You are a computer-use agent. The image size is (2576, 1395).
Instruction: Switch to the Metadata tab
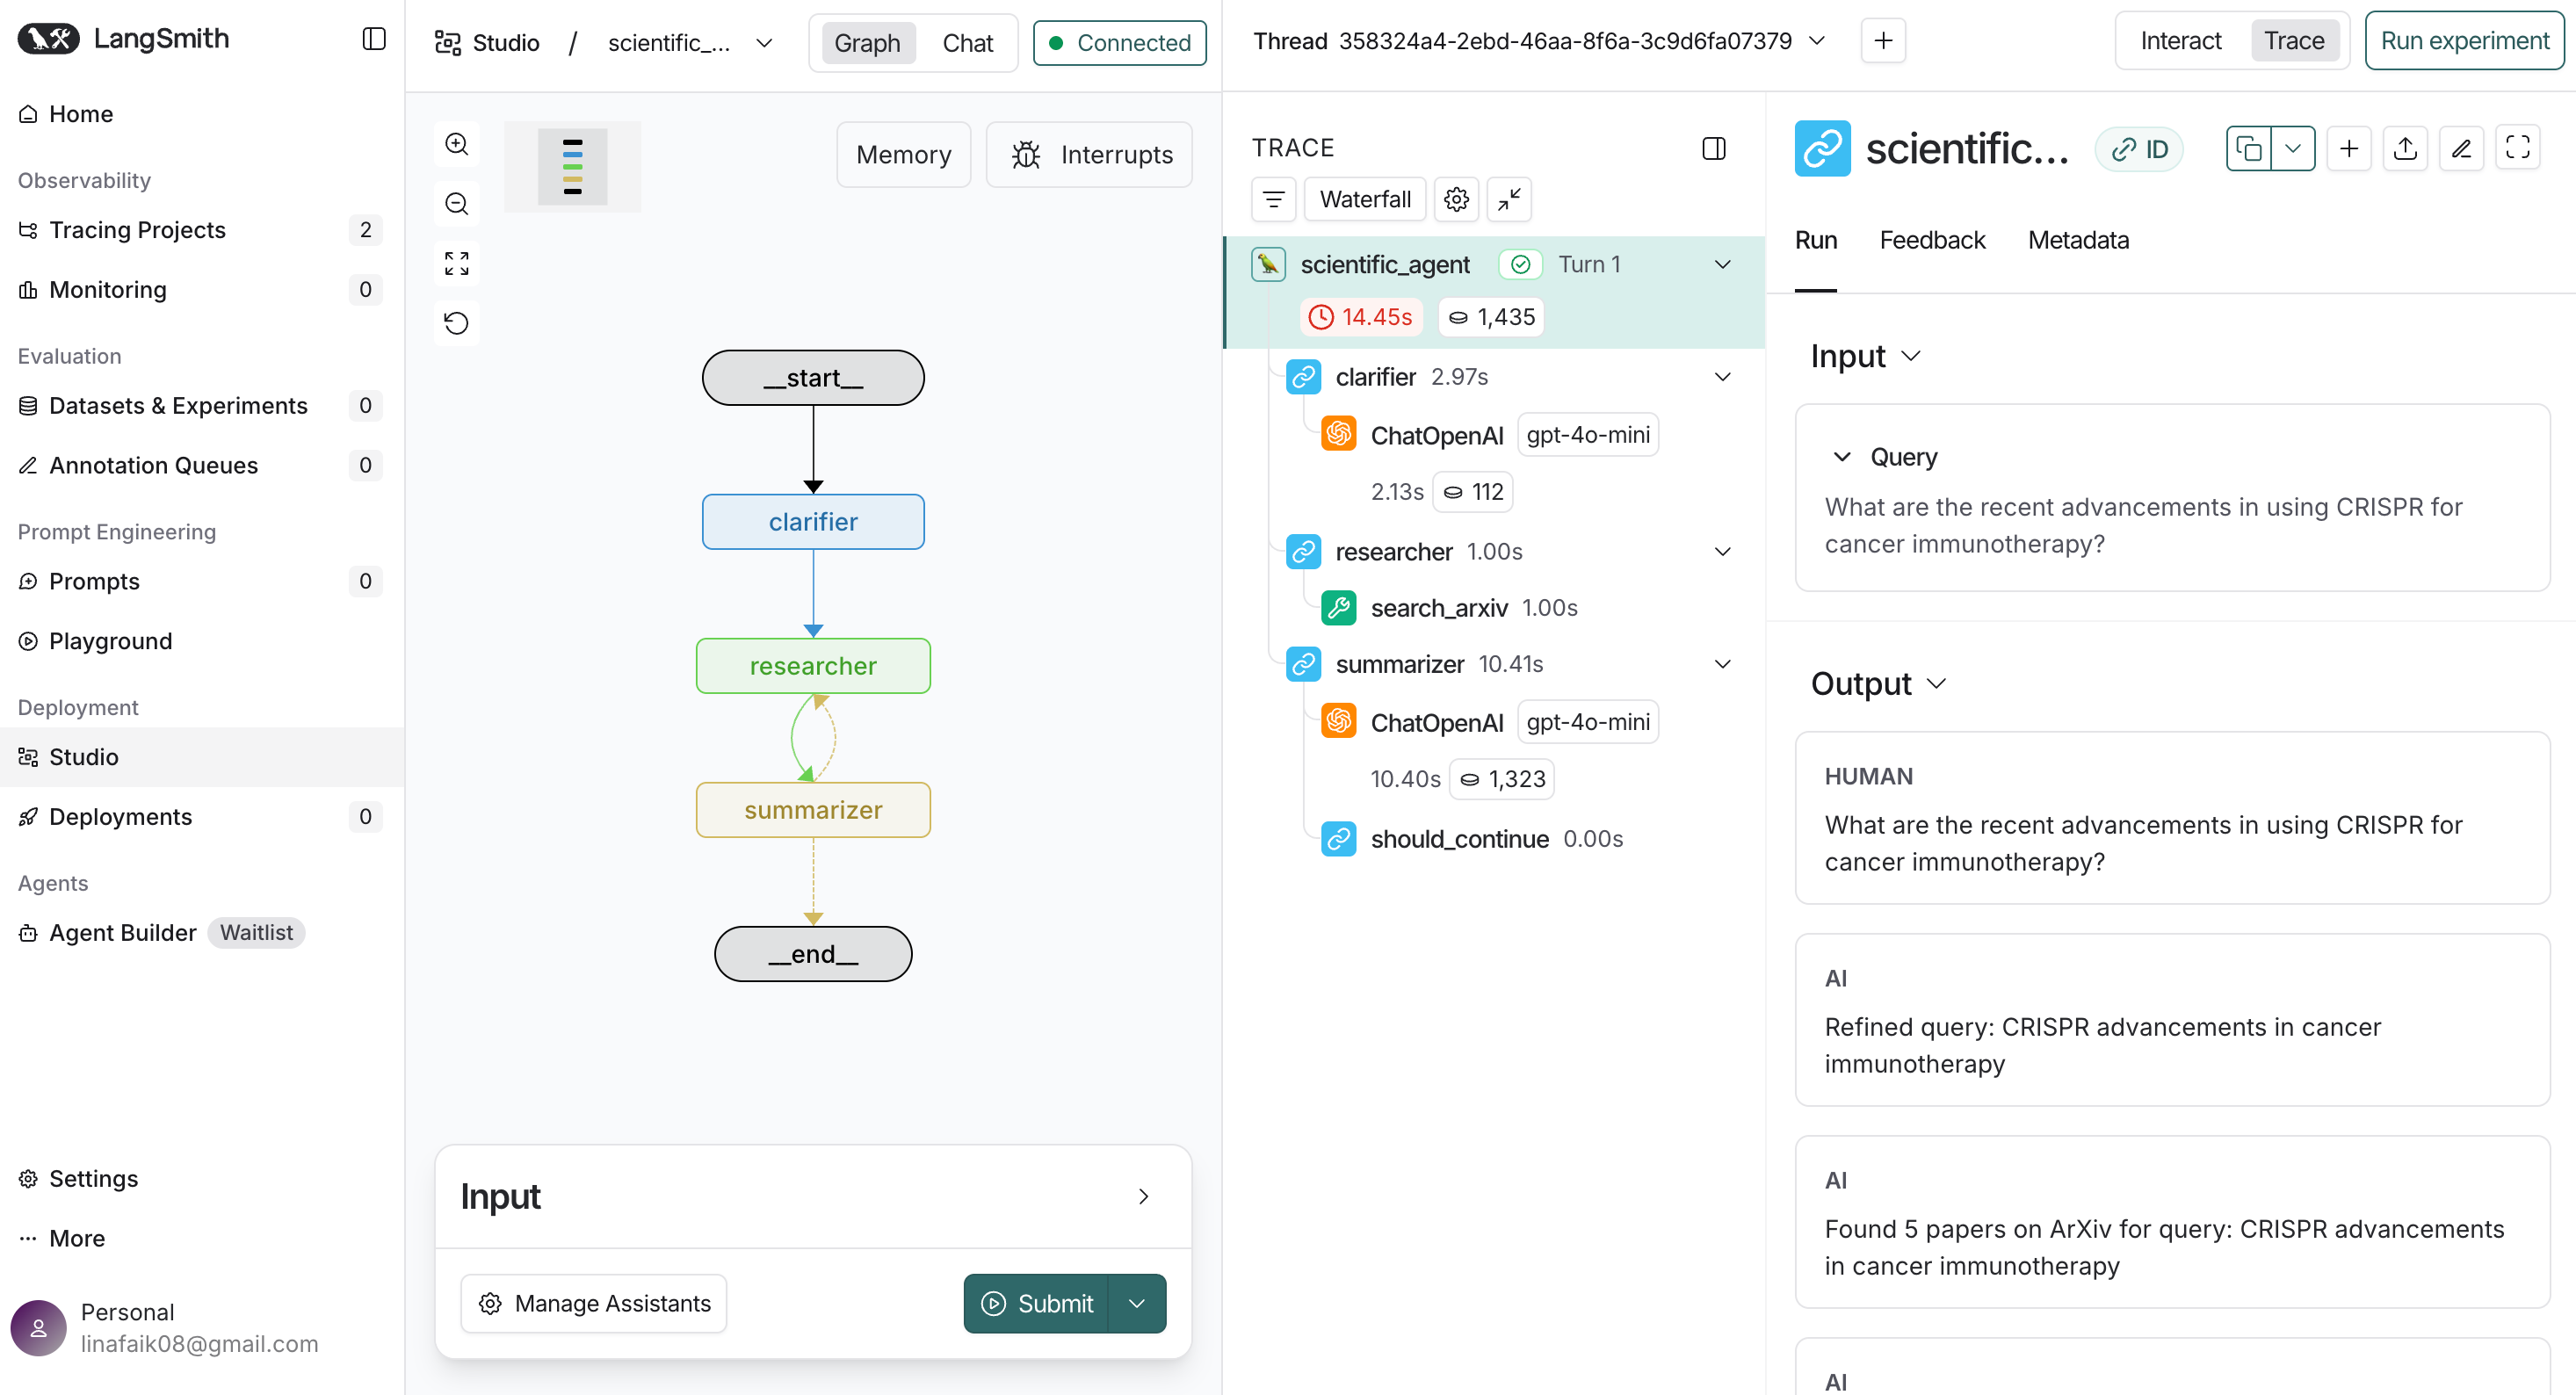coord(2077,240)
